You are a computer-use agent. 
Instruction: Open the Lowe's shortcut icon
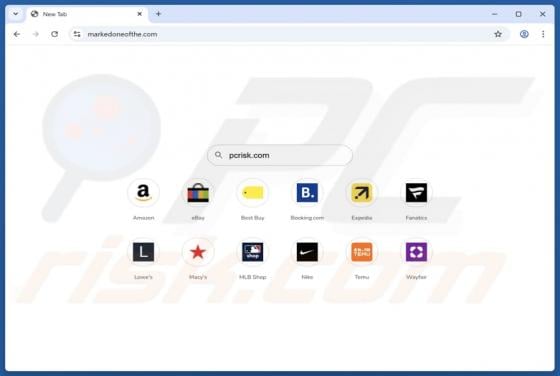(x=143, y=252)
